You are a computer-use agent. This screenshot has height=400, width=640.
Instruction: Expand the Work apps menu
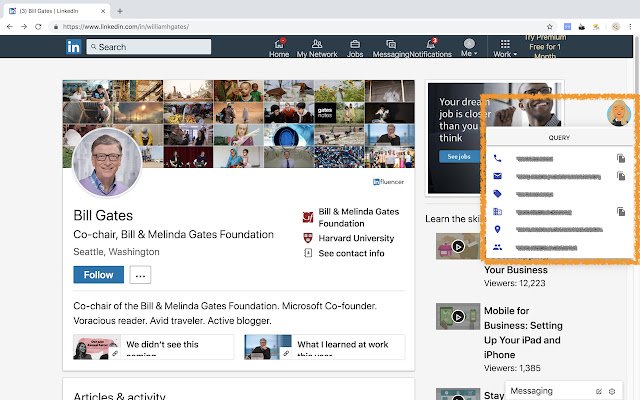click(x=505, y=47)
